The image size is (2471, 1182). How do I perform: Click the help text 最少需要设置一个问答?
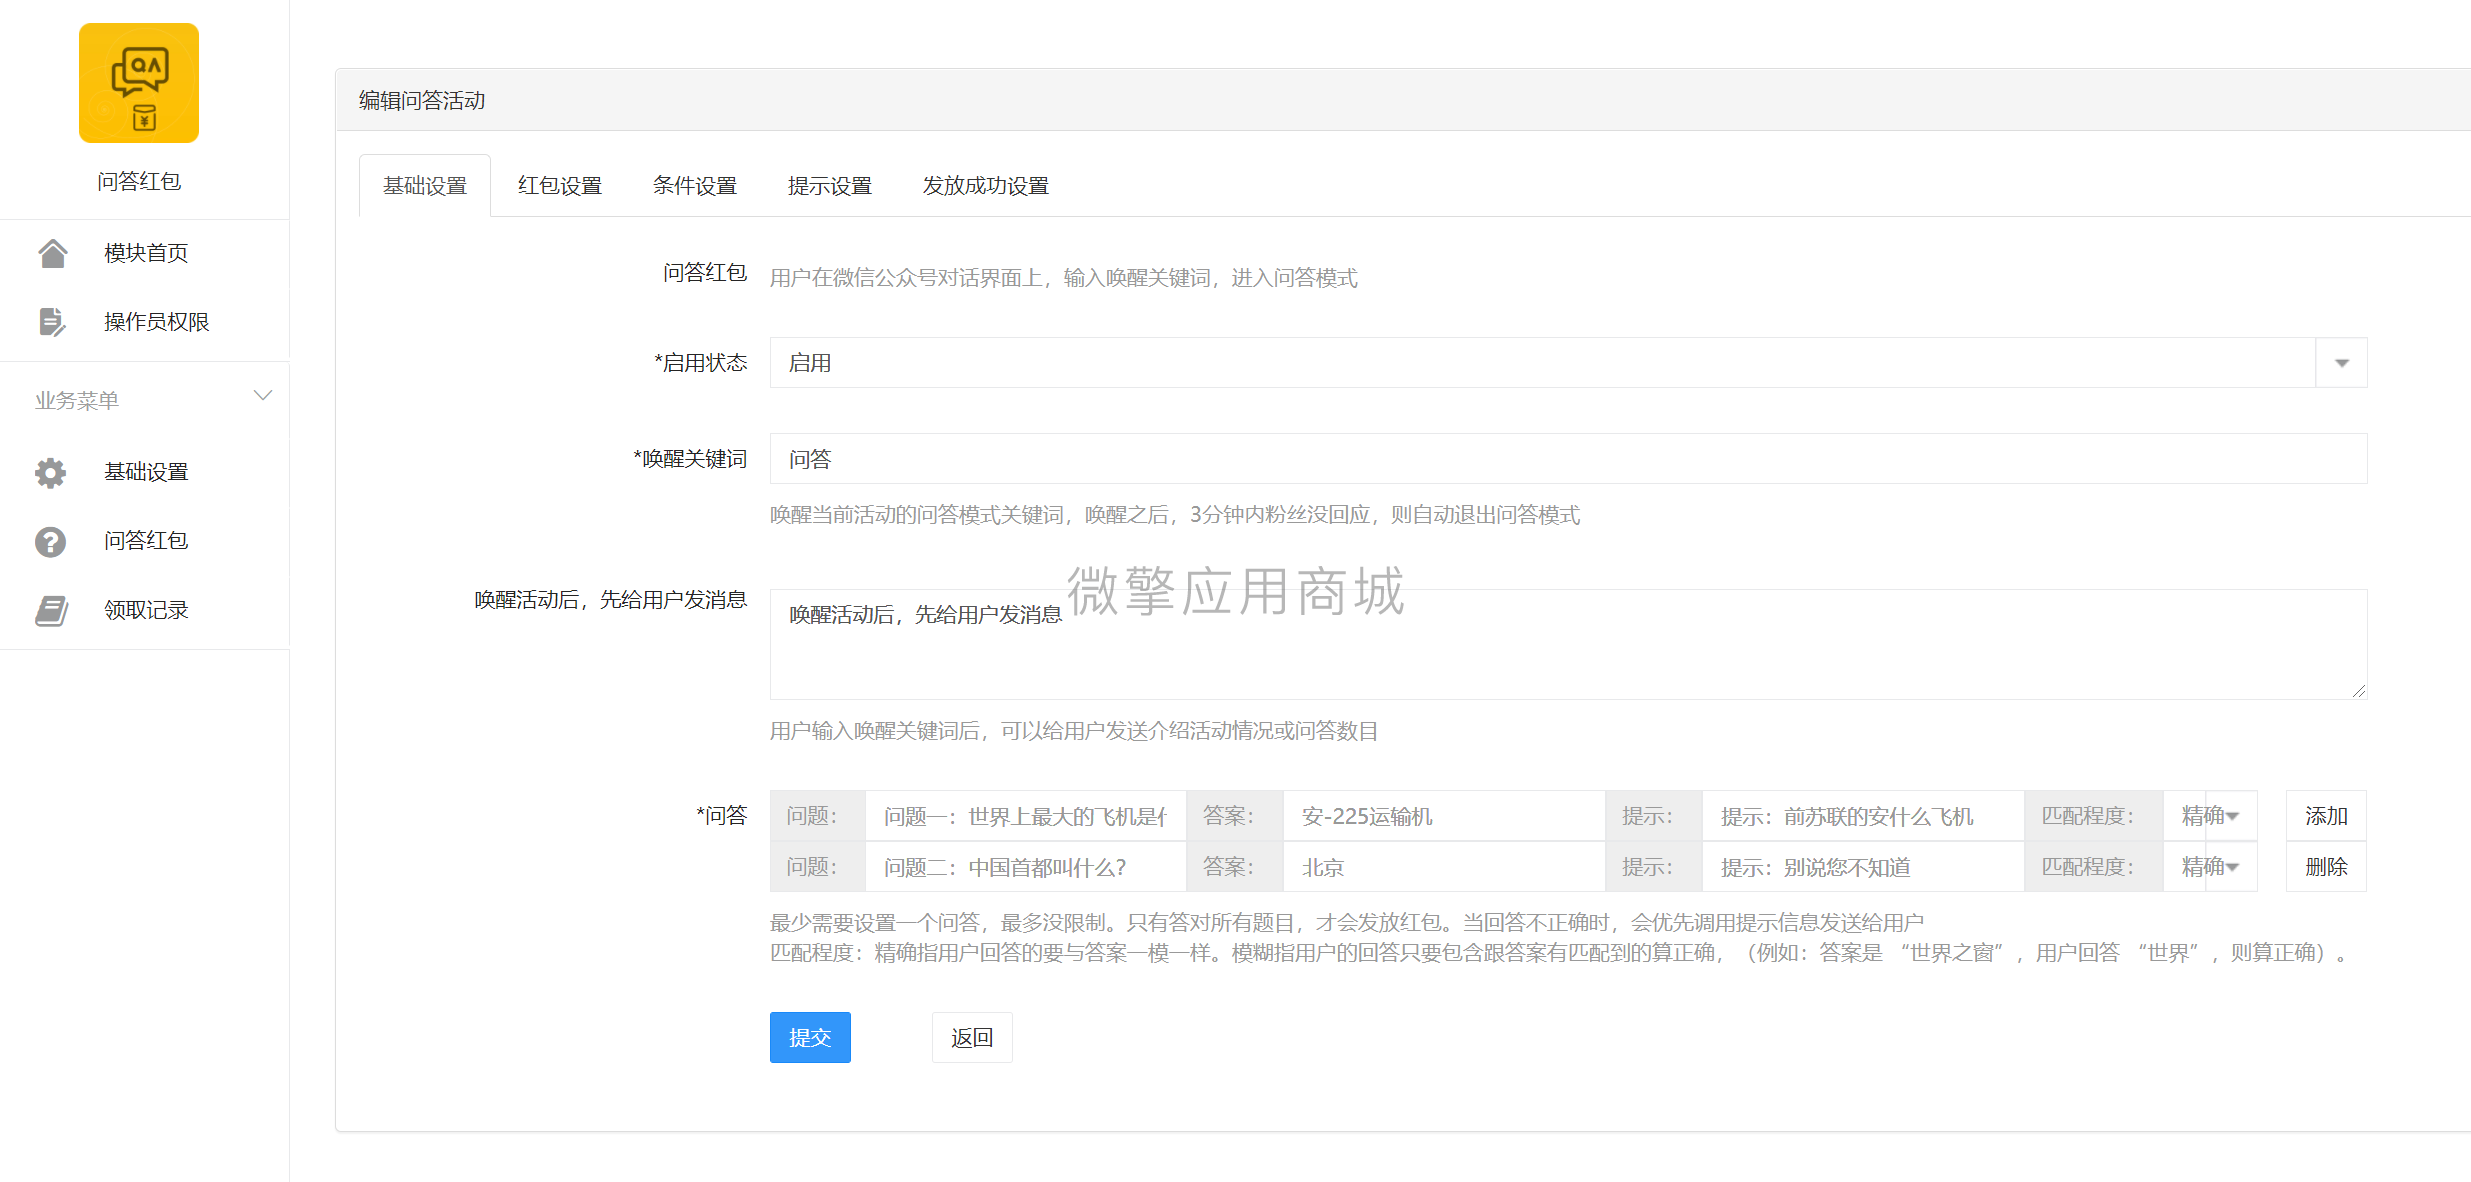tap(1347, 922)
